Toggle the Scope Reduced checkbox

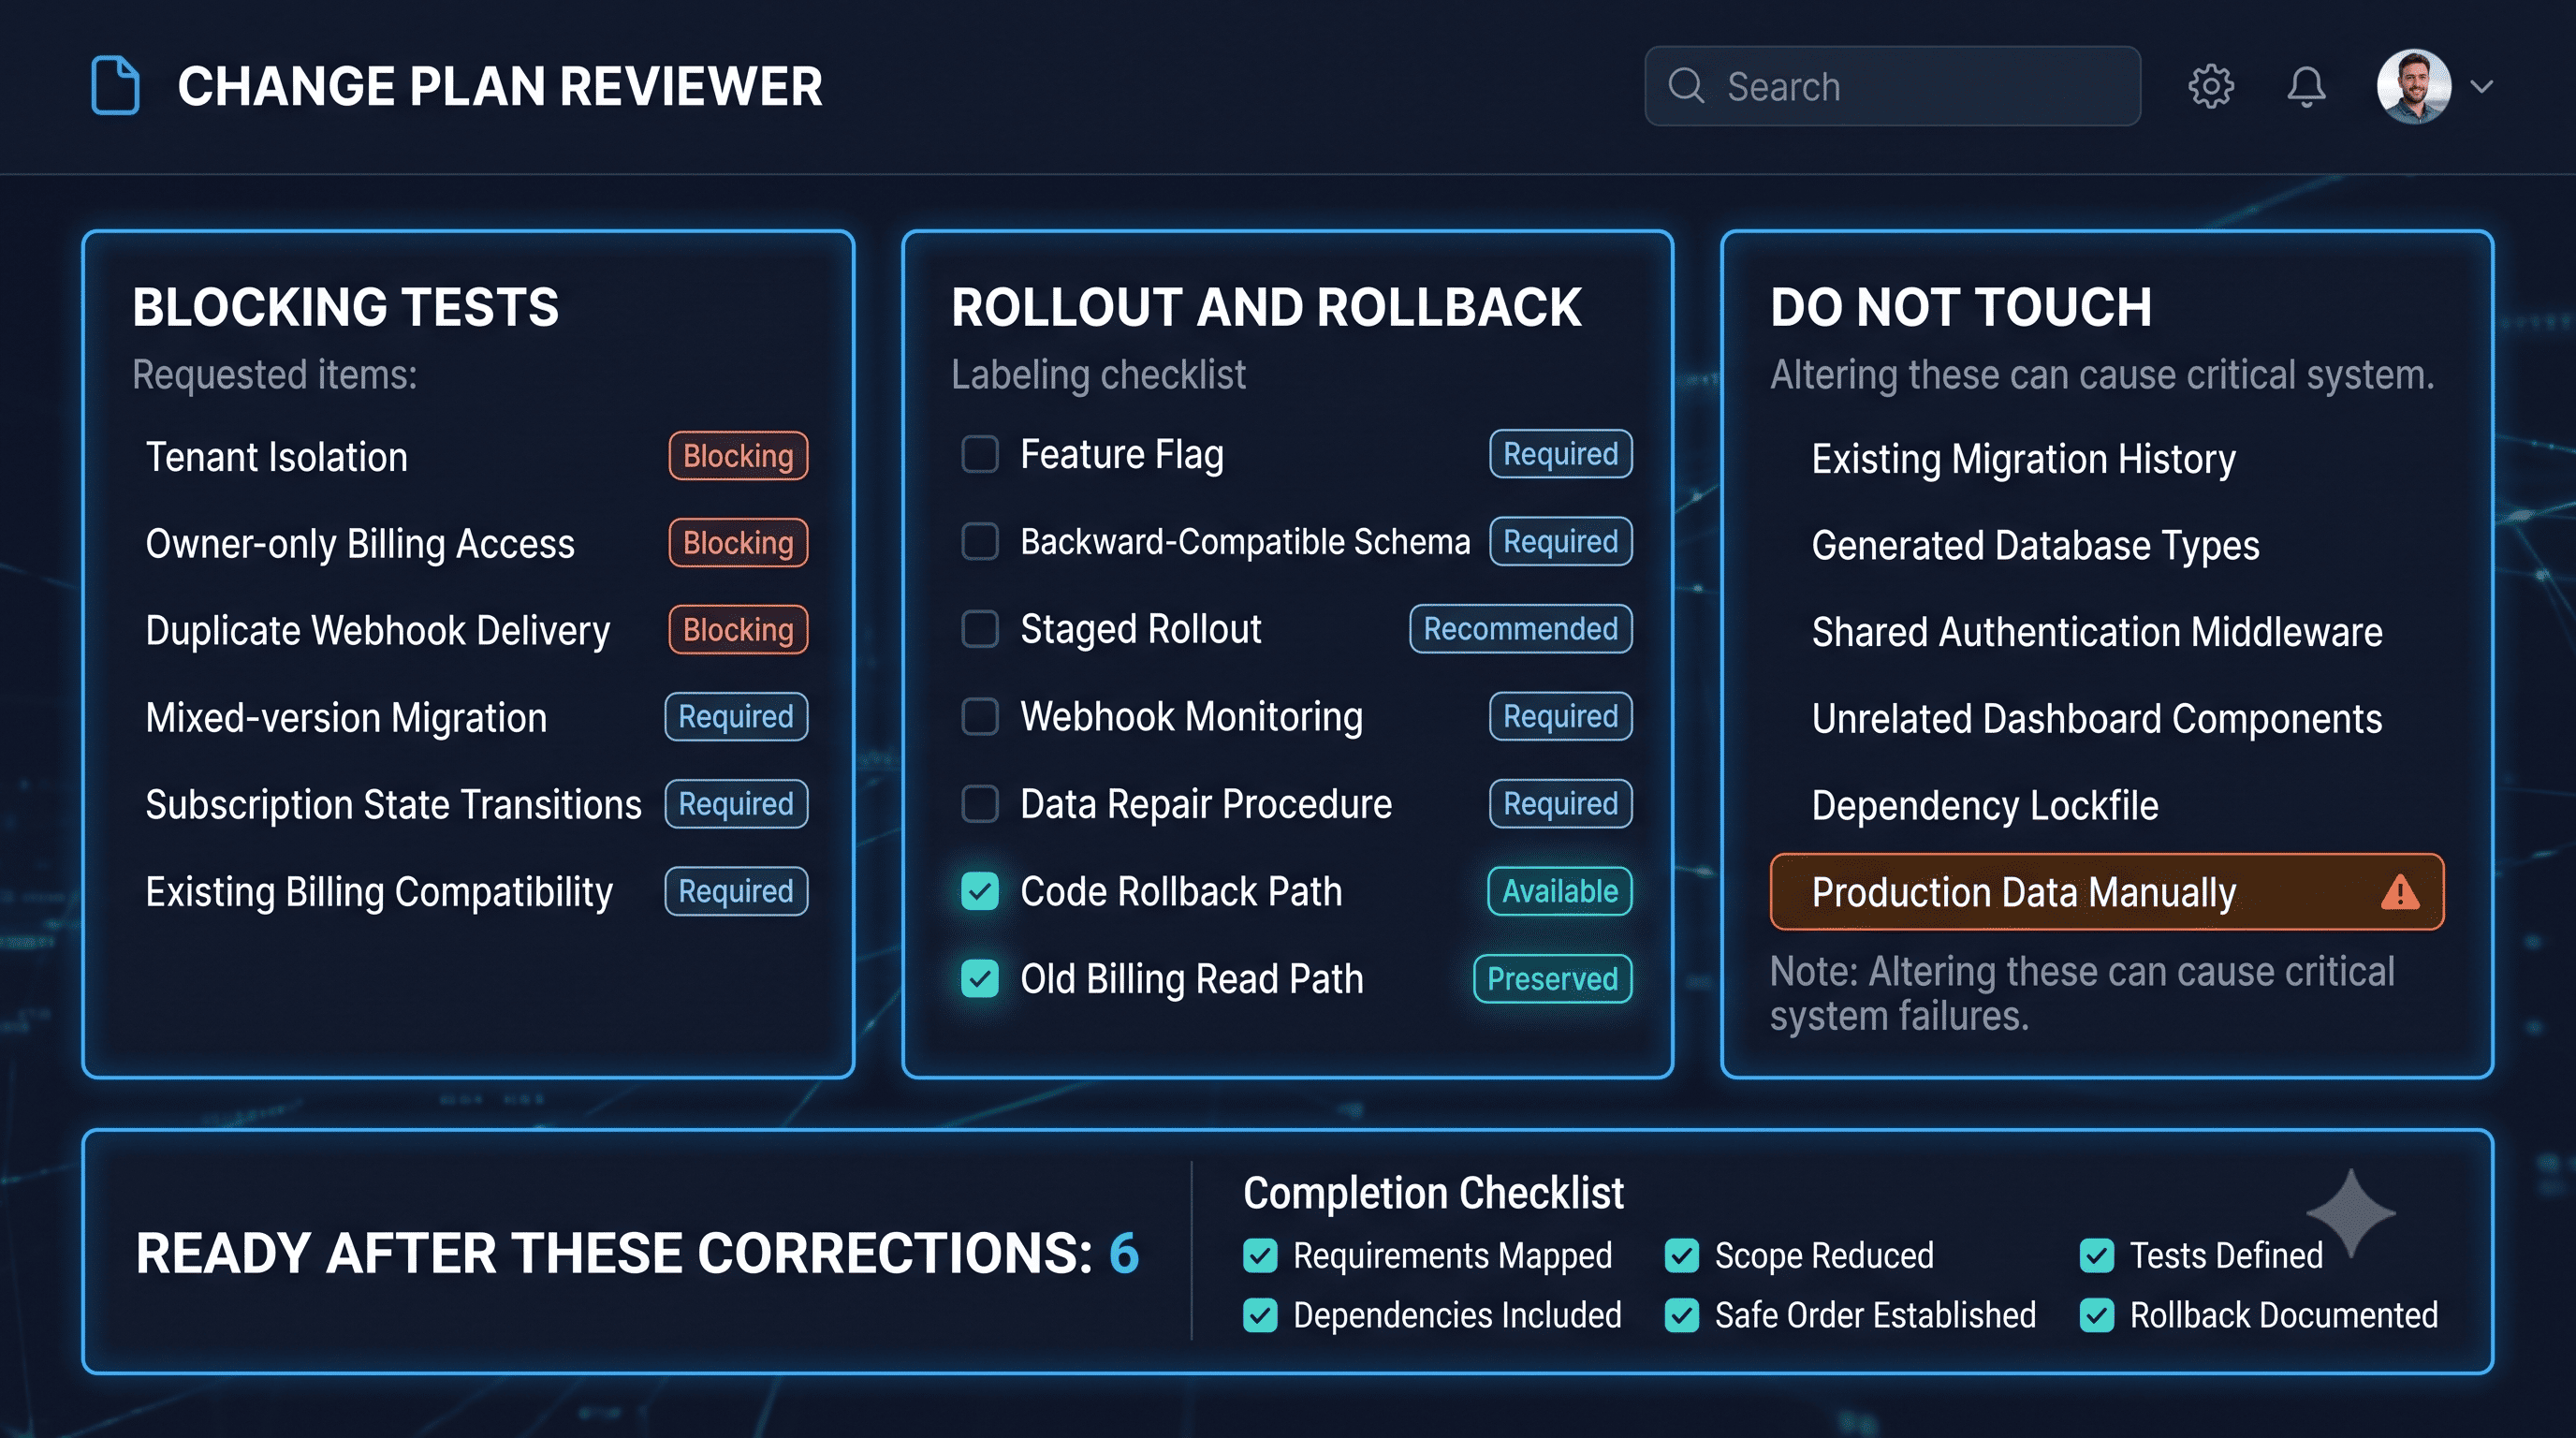click(1682, 1256)
